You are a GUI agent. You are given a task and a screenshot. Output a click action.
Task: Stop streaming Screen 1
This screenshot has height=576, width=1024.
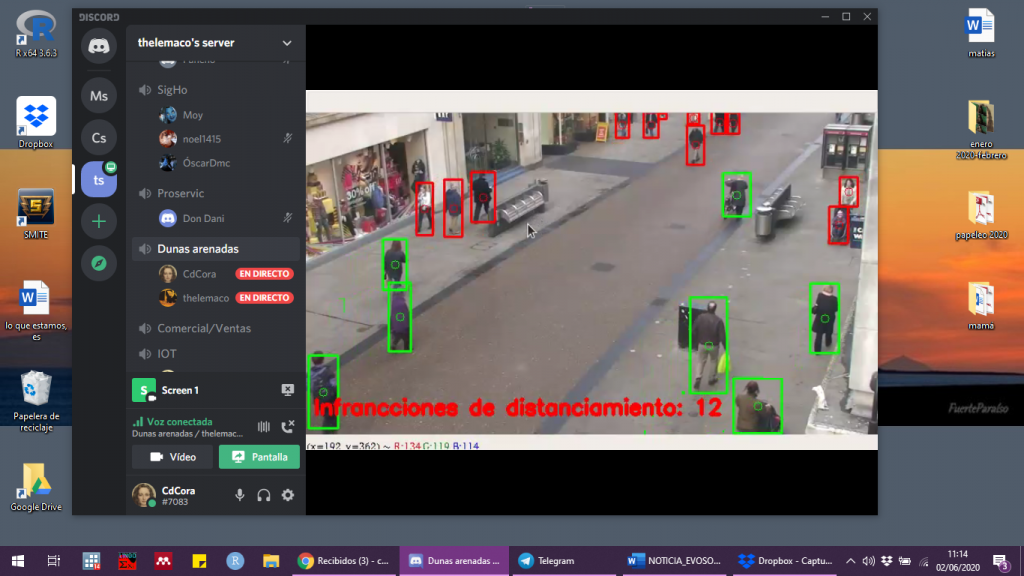[x=288, y=390]
